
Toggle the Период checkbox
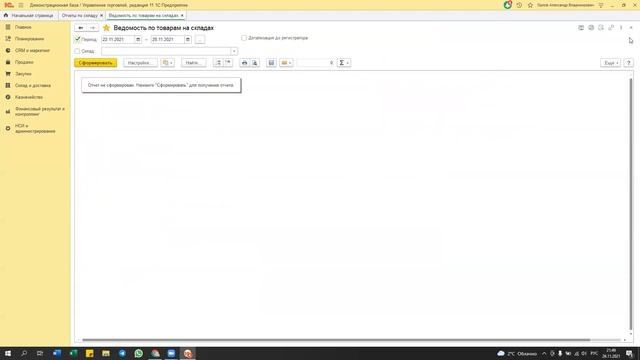pyautogui.click(x=78, y=39)
